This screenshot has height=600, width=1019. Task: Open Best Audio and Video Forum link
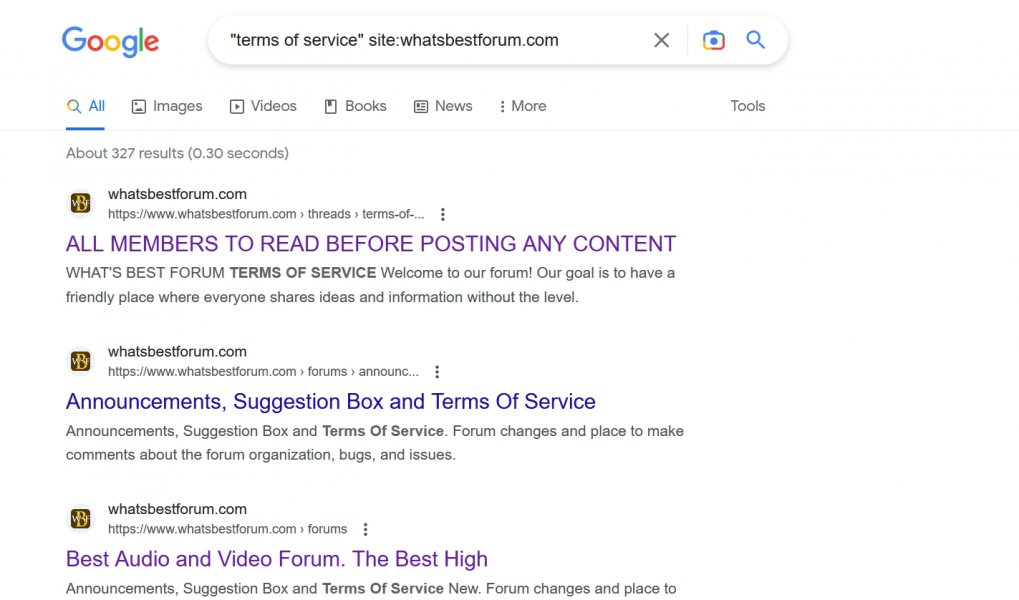(277, 559)
